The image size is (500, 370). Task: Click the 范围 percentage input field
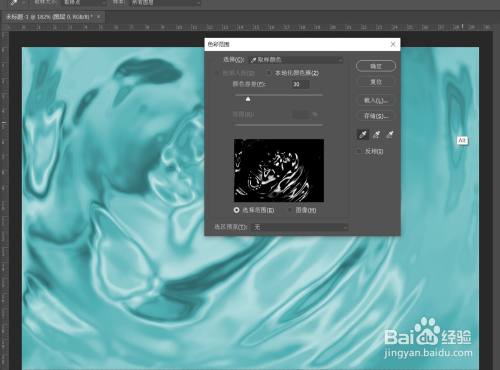301,115
